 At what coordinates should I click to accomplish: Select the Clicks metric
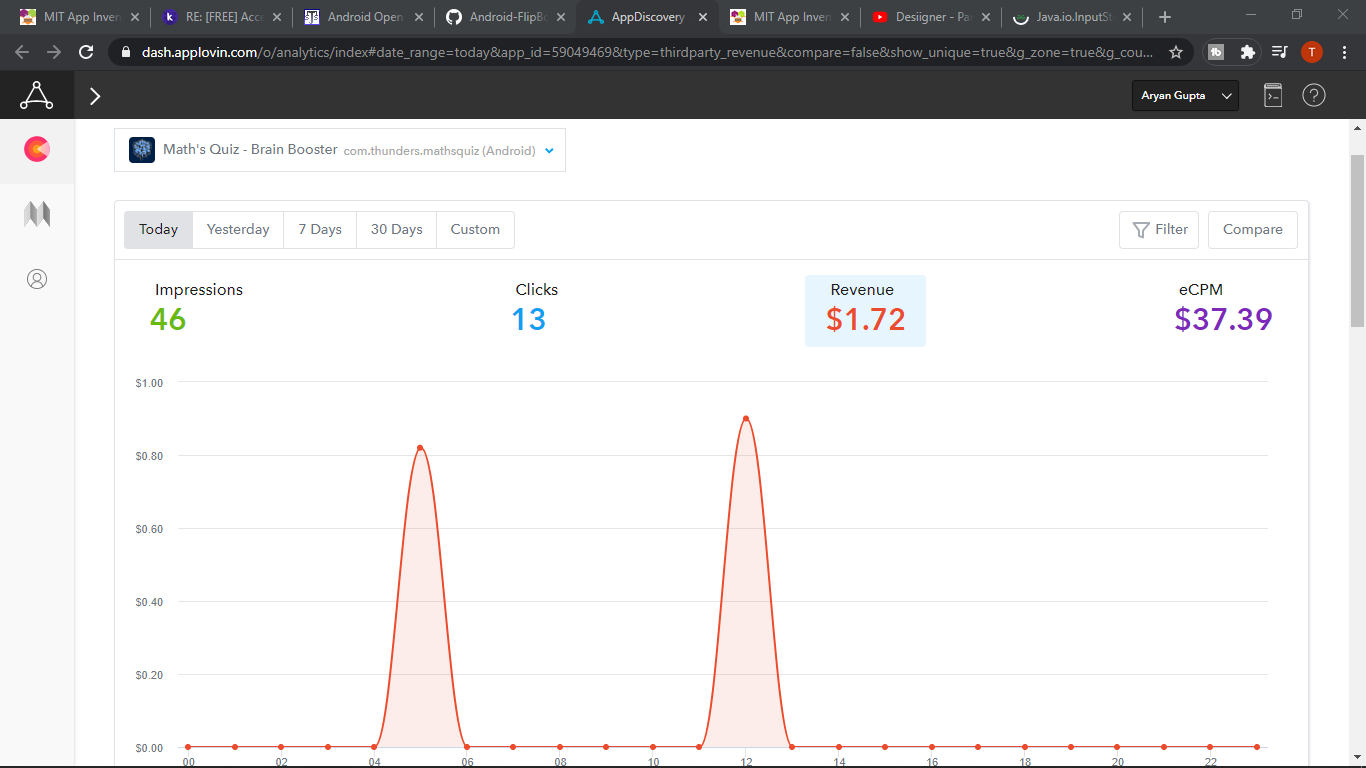coord(536,309)
